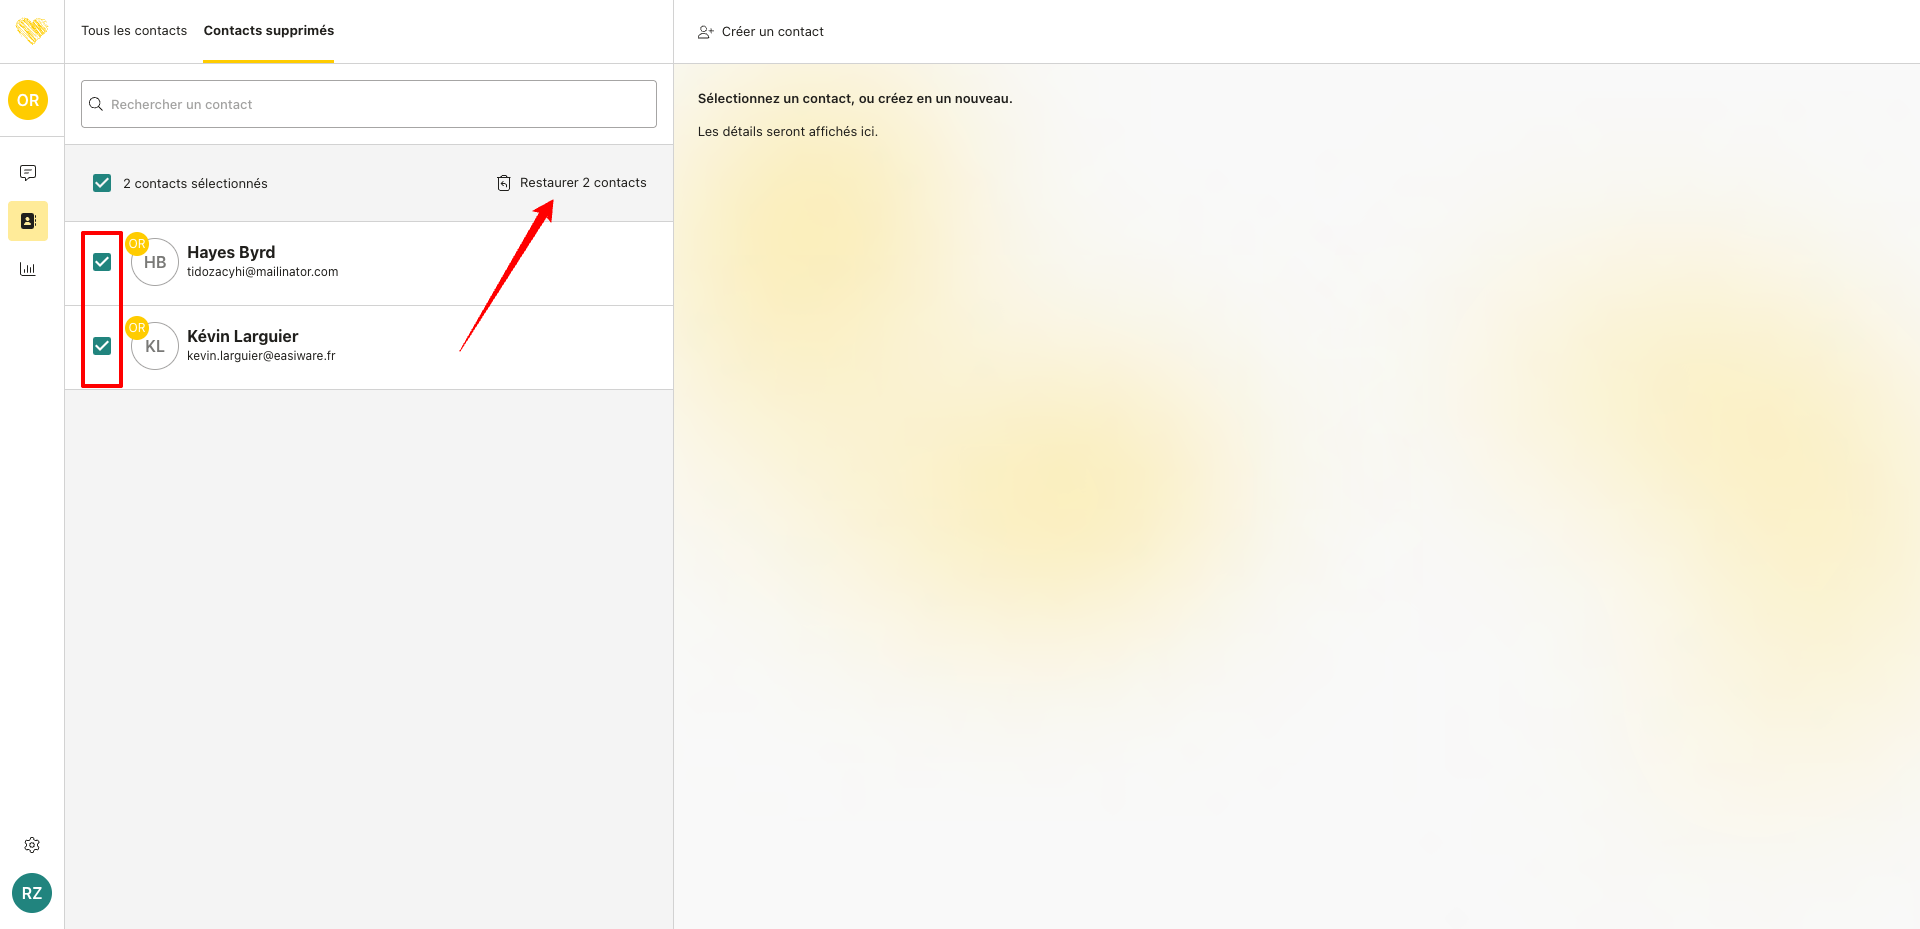Open Kévin Larguier contact name
Image resolution: width=1920 pixels, height=929 pixels.
pyautogui.click(x=242, y=336)
